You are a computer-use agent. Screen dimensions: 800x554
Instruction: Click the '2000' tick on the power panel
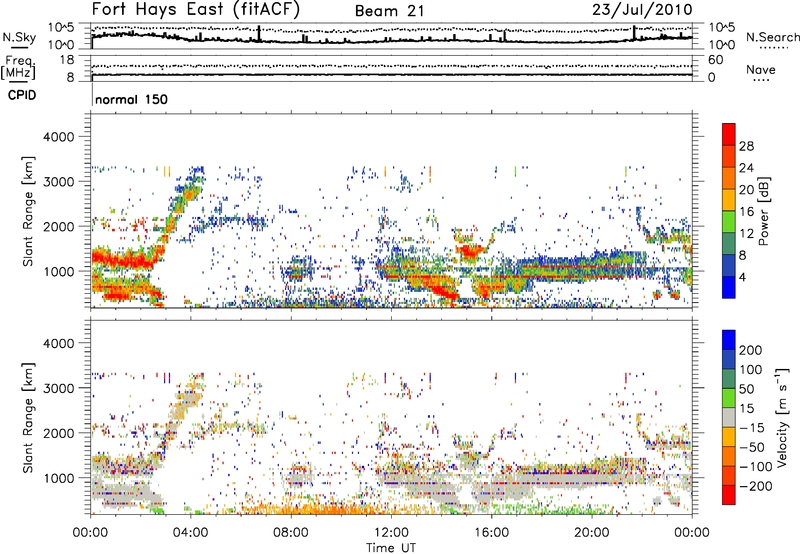[x=58, y=226]
